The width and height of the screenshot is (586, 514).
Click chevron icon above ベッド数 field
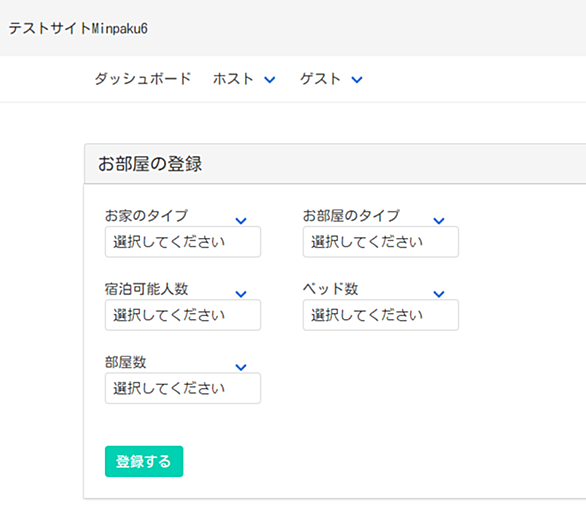(x=439, y=294)
